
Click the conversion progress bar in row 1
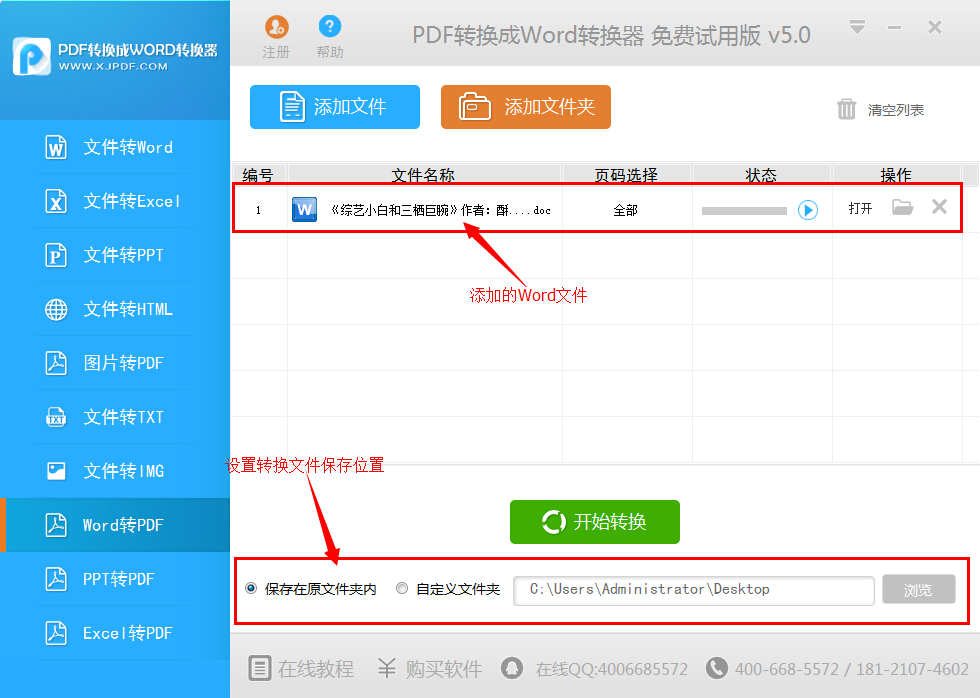tap(744, 211)
